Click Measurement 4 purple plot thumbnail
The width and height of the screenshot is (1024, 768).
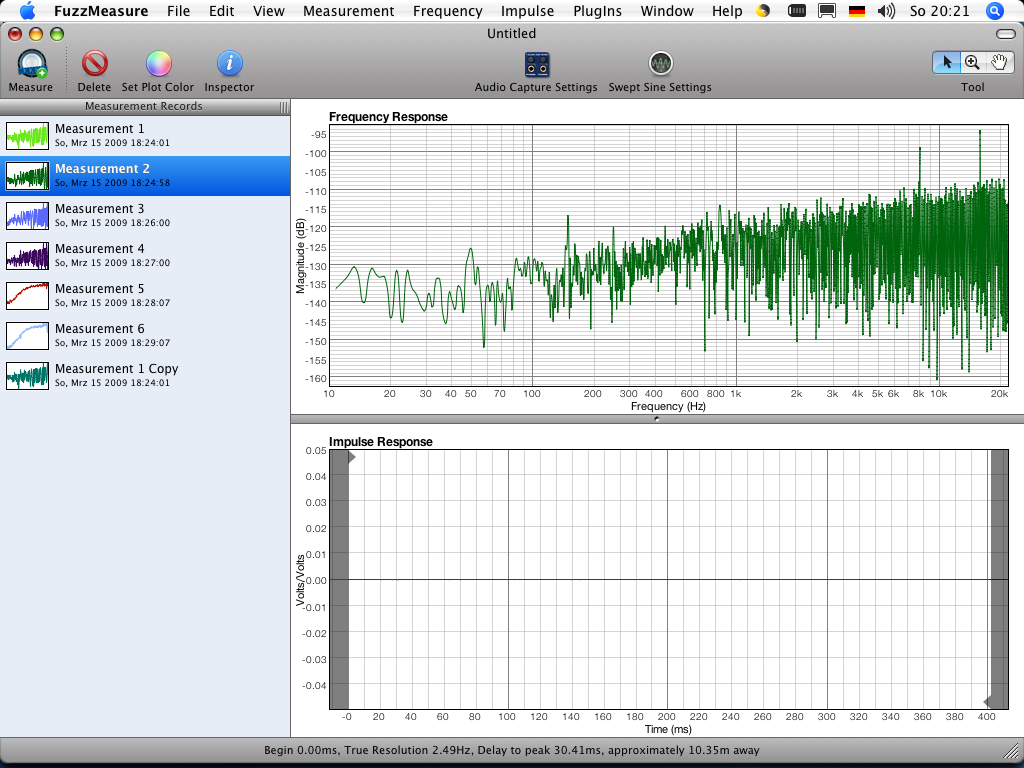coord(27,255)
